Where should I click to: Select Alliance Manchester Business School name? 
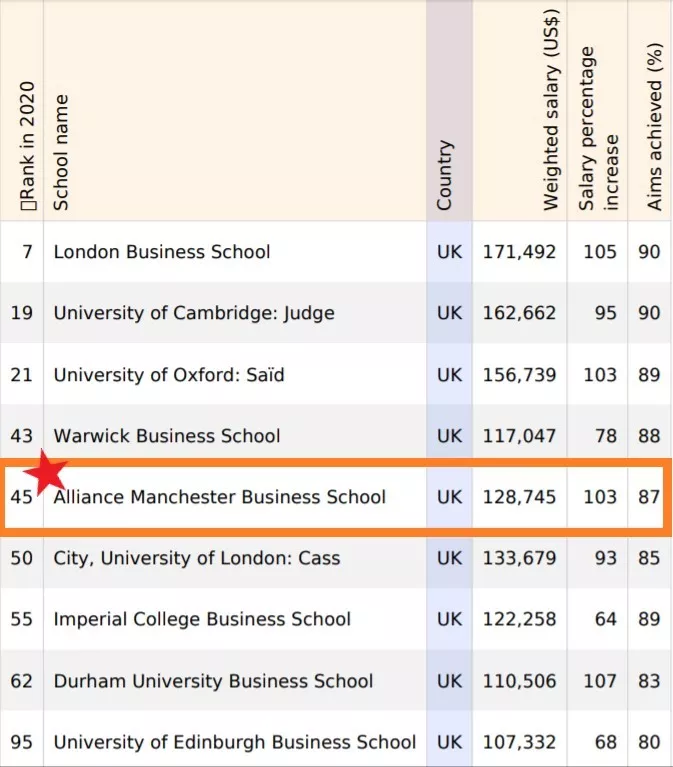219,497
